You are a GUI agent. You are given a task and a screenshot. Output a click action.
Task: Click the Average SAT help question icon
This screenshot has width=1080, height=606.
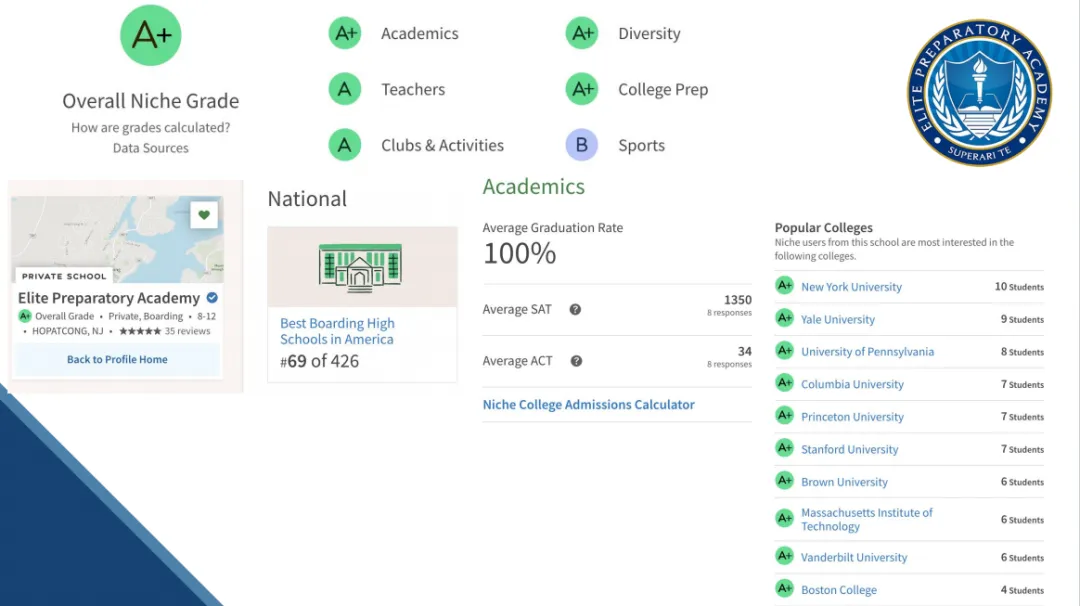click(x=575, y=309)
